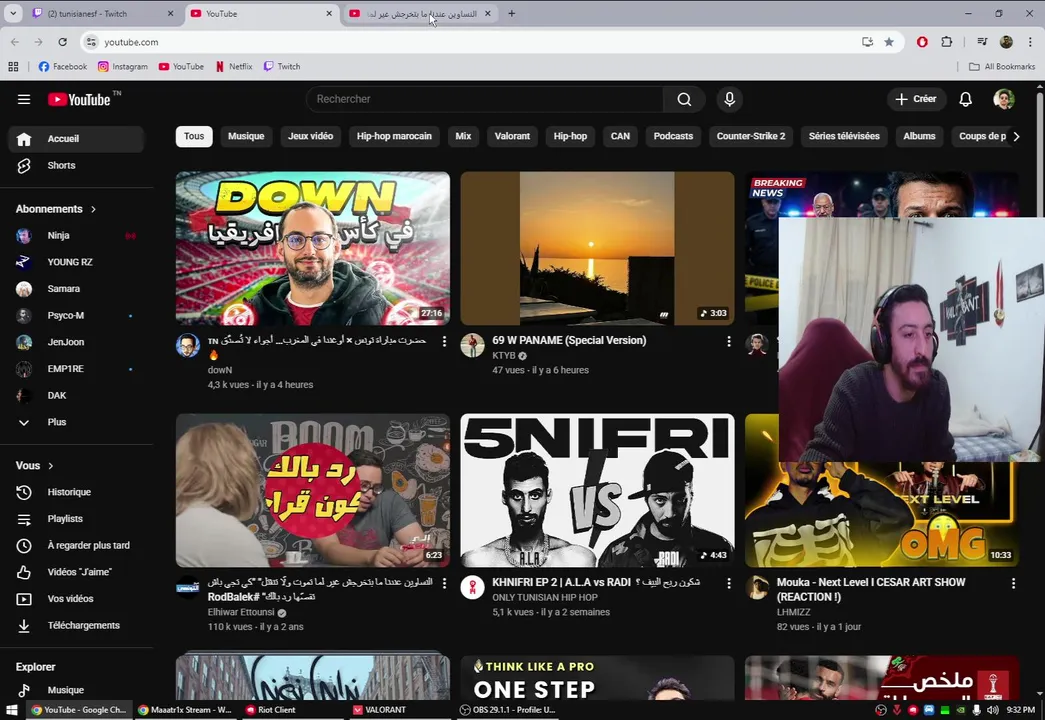Open more options for 69 W PANAME

tap(728, 341)
